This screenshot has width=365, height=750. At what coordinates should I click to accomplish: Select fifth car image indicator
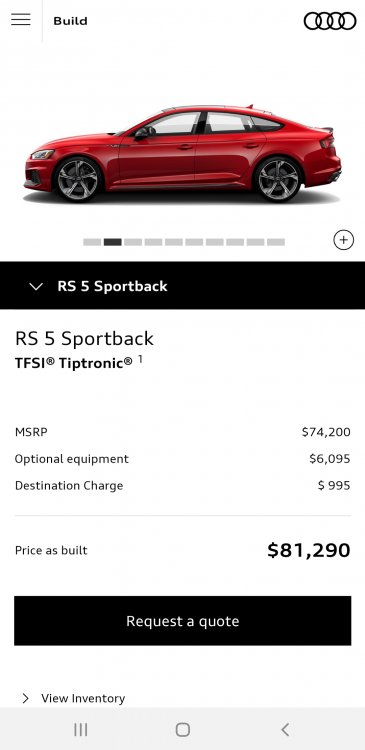coord(174,242)
